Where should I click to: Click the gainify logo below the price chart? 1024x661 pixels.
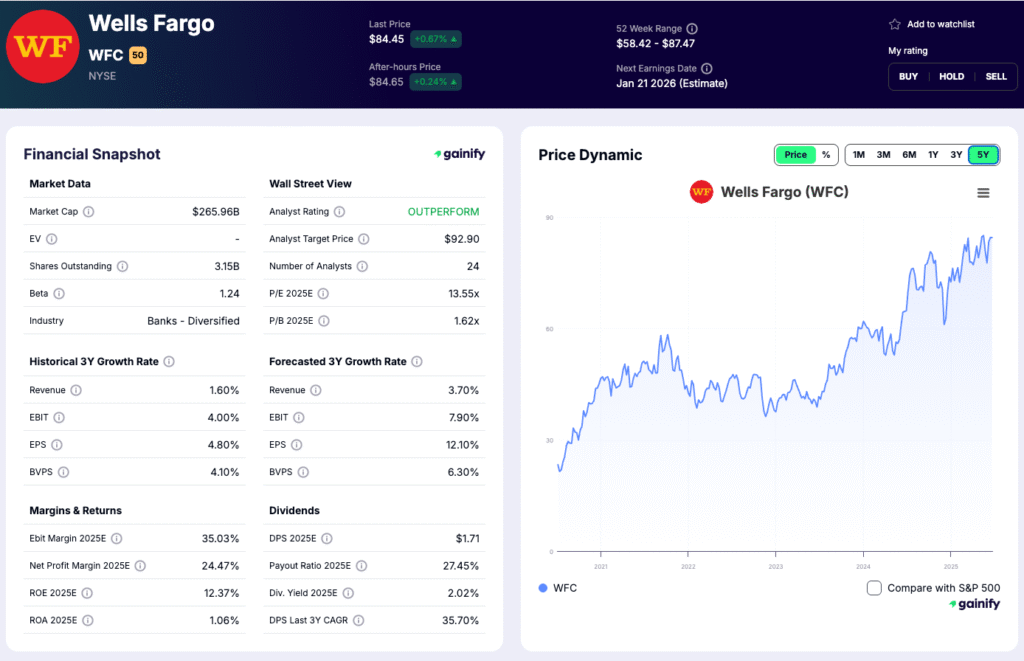click(973, 604)
